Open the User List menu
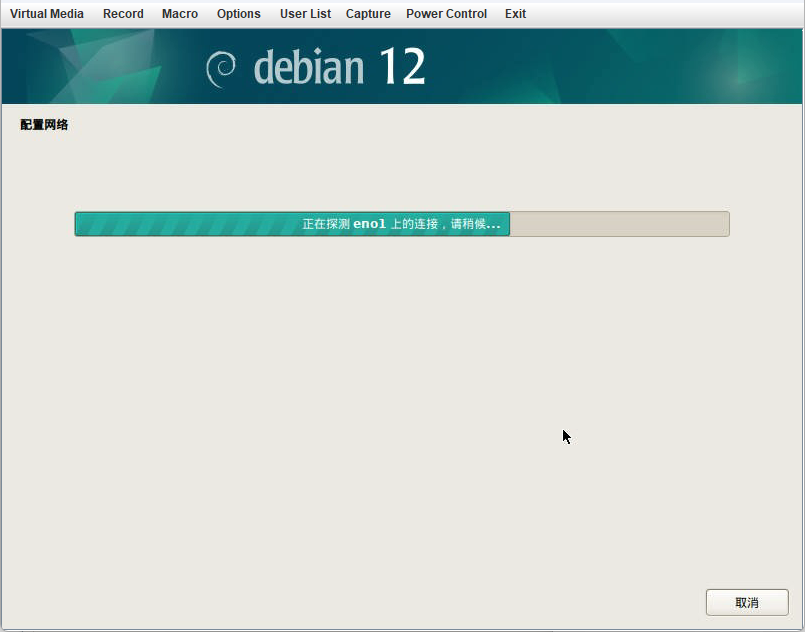The width and height of the screenshot is (805, 632). pos(305,14)
